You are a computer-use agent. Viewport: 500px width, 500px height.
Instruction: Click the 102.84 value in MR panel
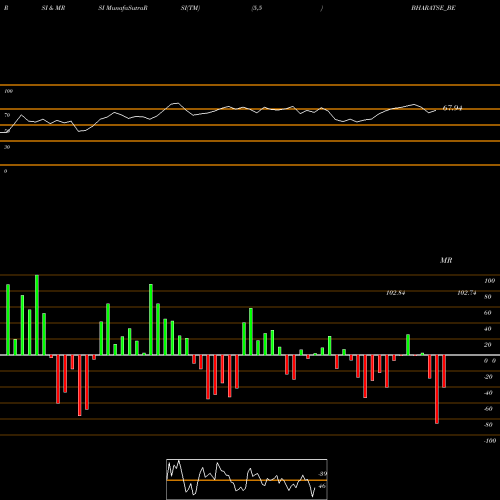pos(395,293)
